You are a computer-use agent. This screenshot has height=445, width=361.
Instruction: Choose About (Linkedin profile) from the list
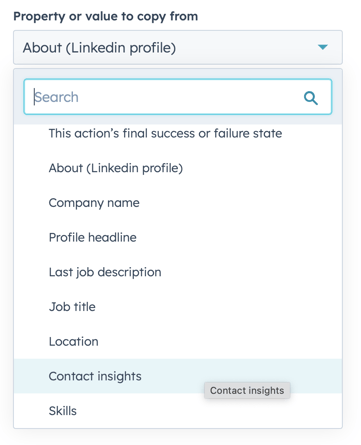(x=178, y=168)
